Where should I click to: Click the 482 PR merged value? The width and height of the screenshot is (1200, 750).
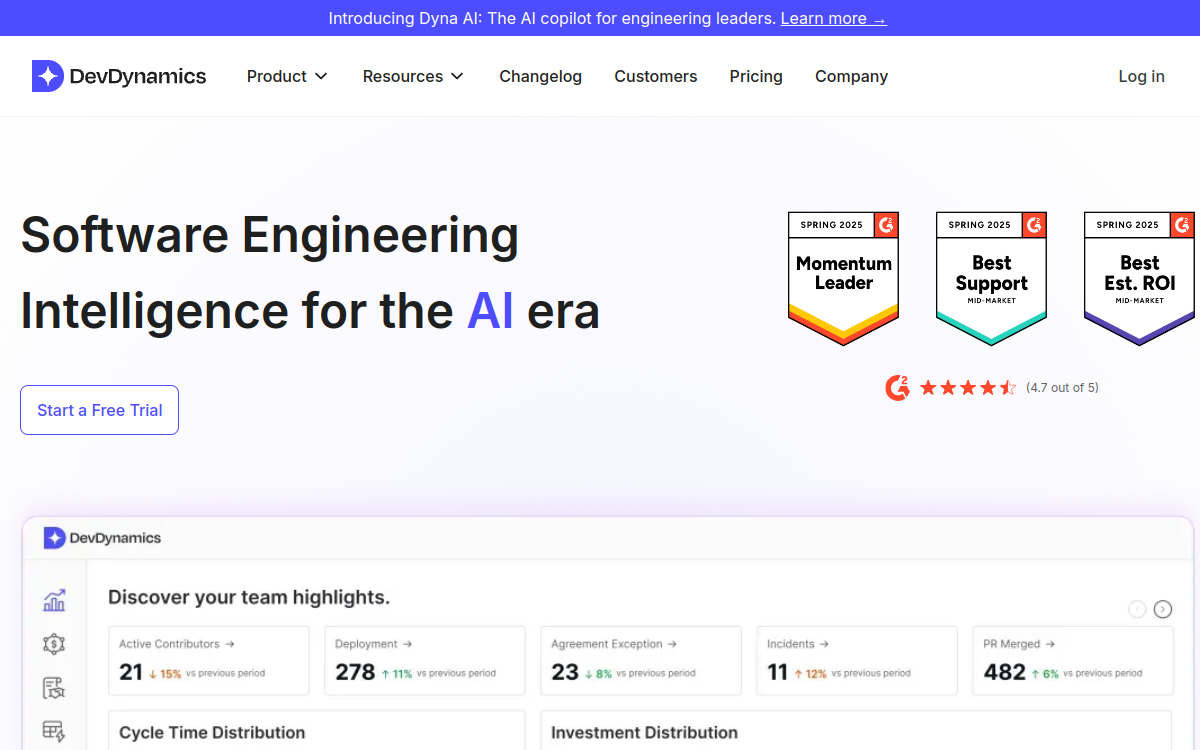[1004, 672]
